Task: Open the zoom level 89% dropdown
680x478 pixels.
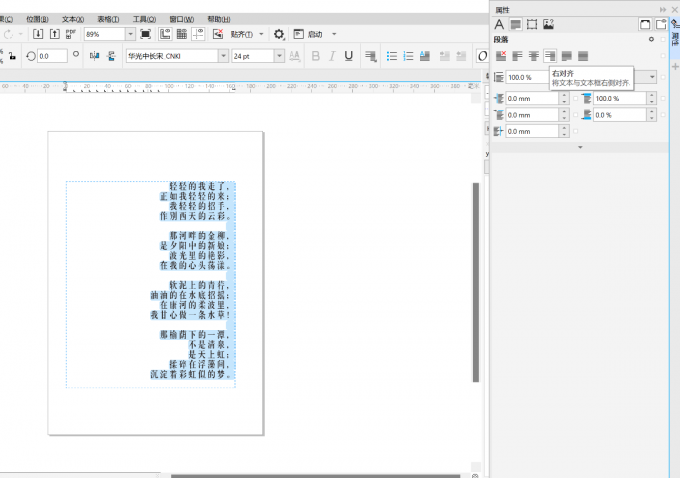Action: point(130,34)
